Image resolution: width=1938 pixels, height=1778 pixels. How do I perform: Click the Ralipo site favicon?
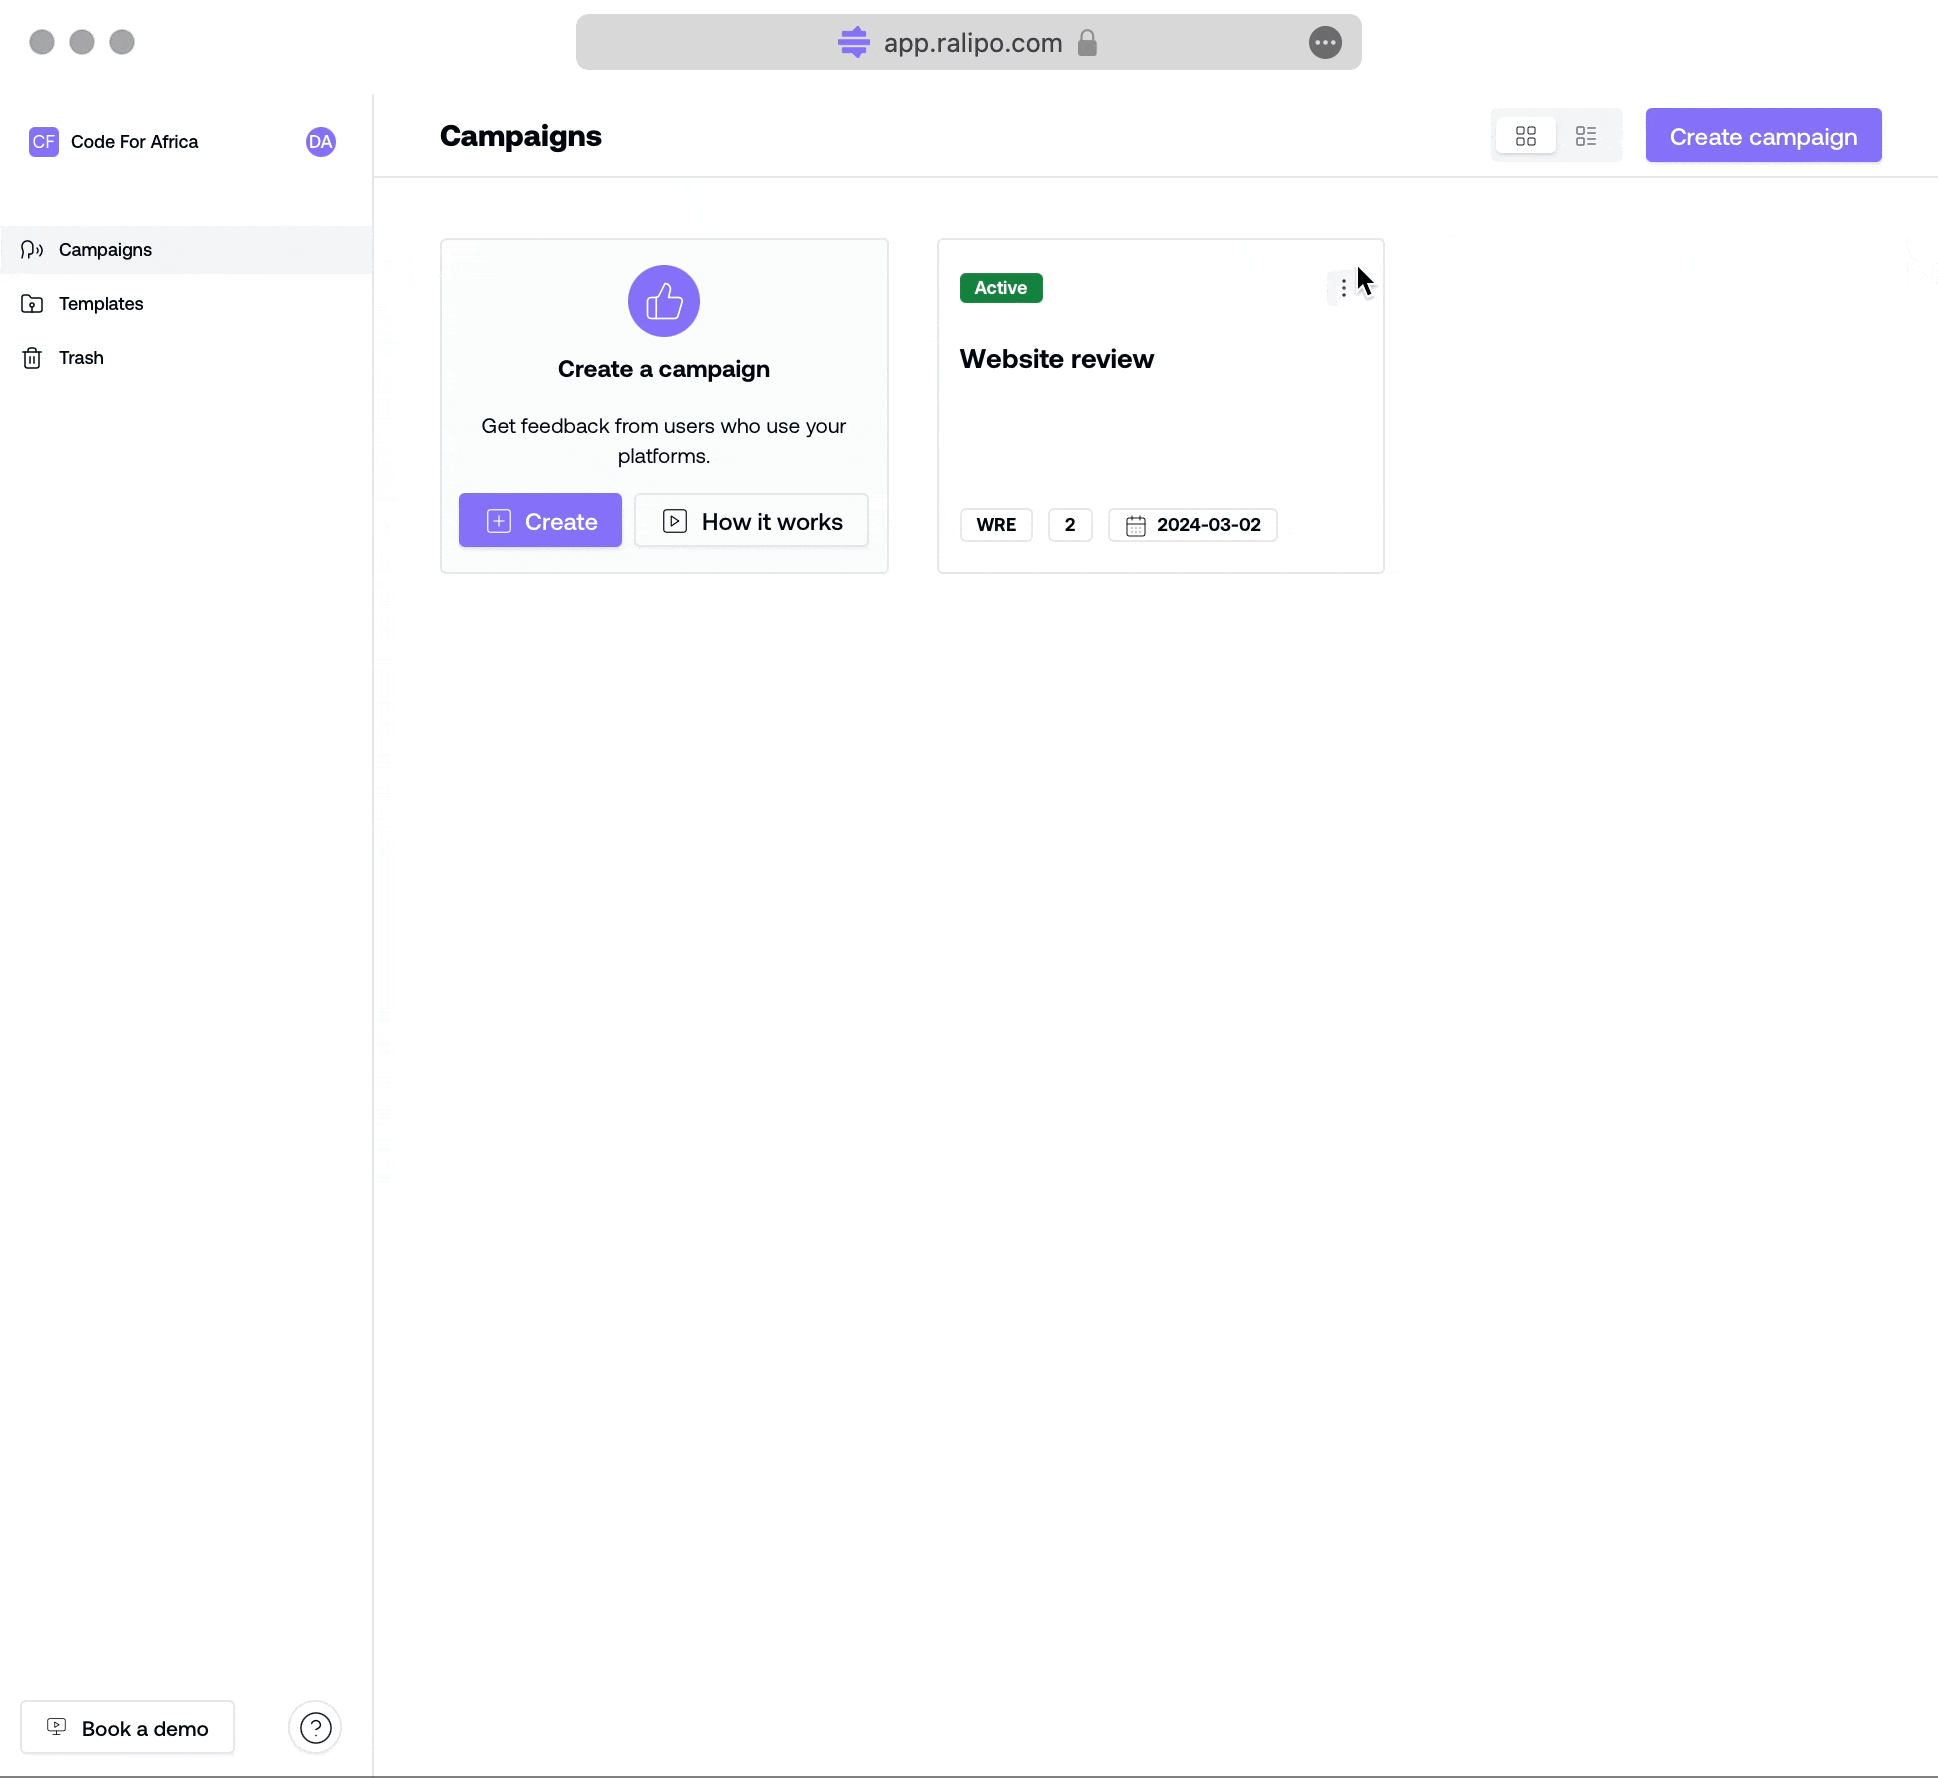[853, 43]
